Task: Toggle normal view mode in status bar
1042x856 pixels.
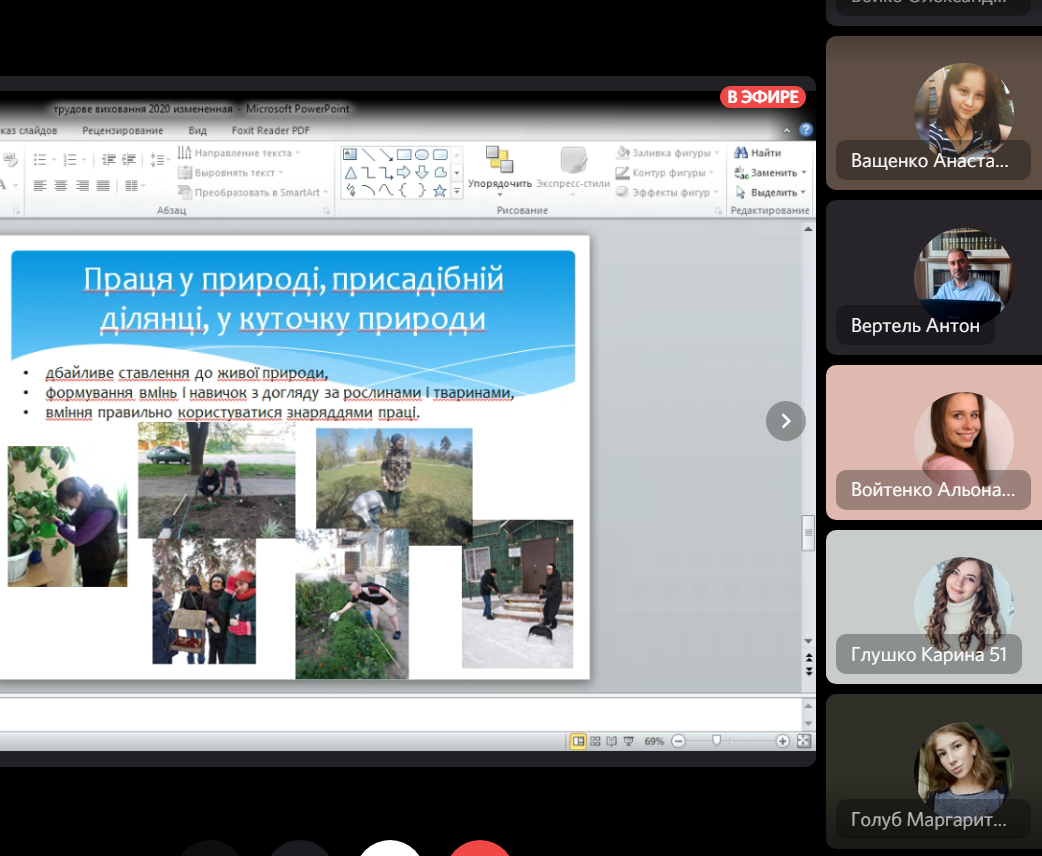Action: [578, 741]
